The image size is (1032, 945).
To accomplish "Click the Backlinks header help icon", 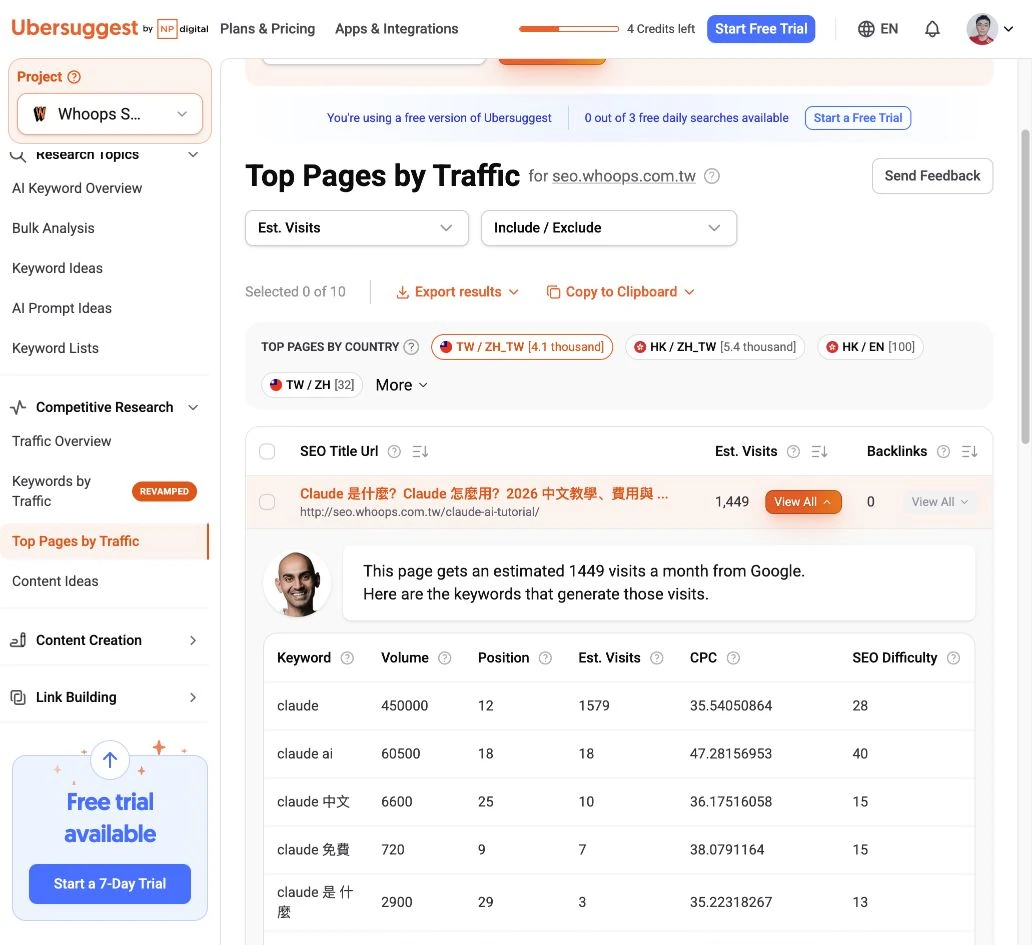I will (943, 451).
